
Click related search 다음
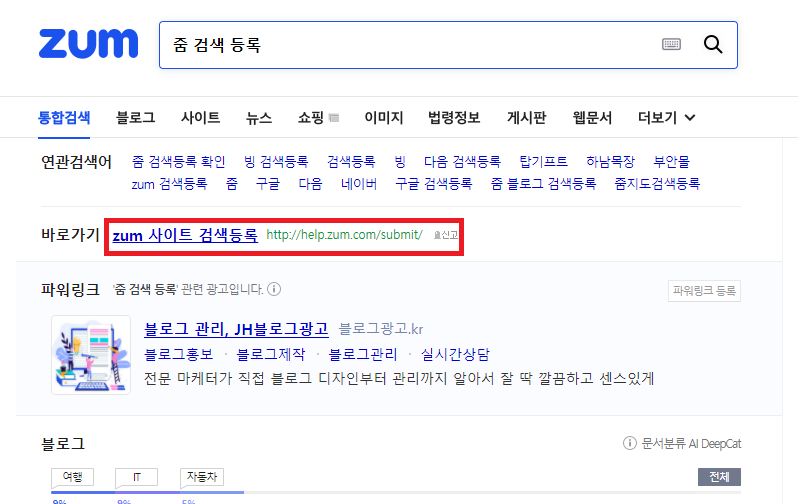(x=310, y=184)
